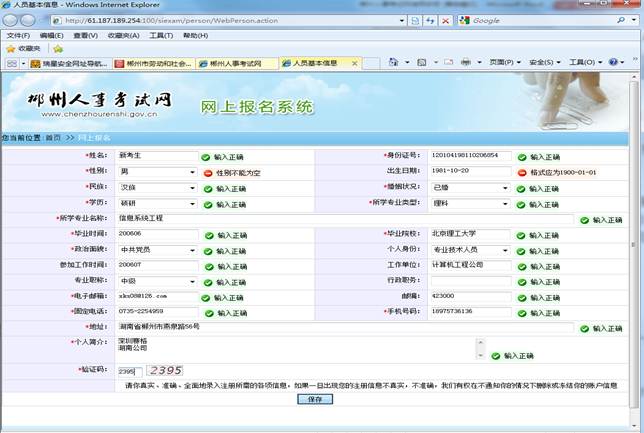Go back with the browser Back arrow
This screenshot has width=644, height=433.
[x=11, y=20]
